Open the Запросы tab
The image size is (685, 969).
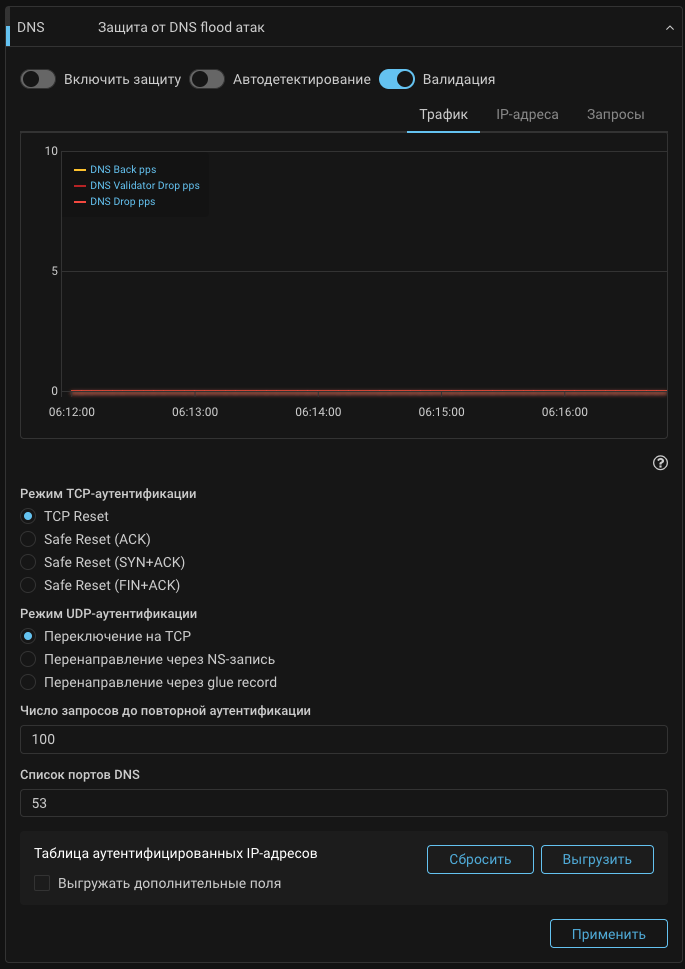(x=615, y=114)
